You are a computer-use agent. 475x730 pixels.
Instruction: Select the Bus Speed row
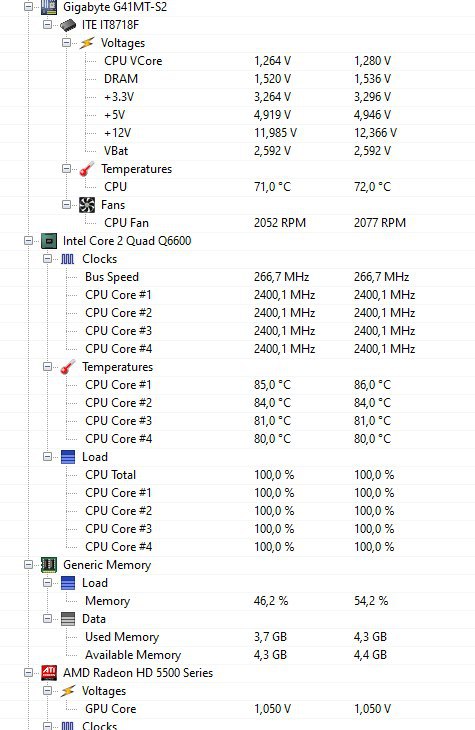[238, 277]
